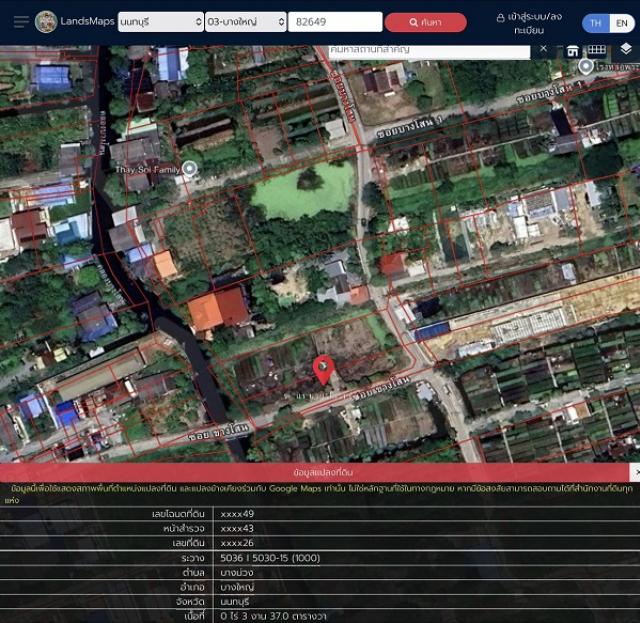640x623 pixels.
Task: Expand the province dropdown showing นนทบุรี
Action: coord(160,22)
